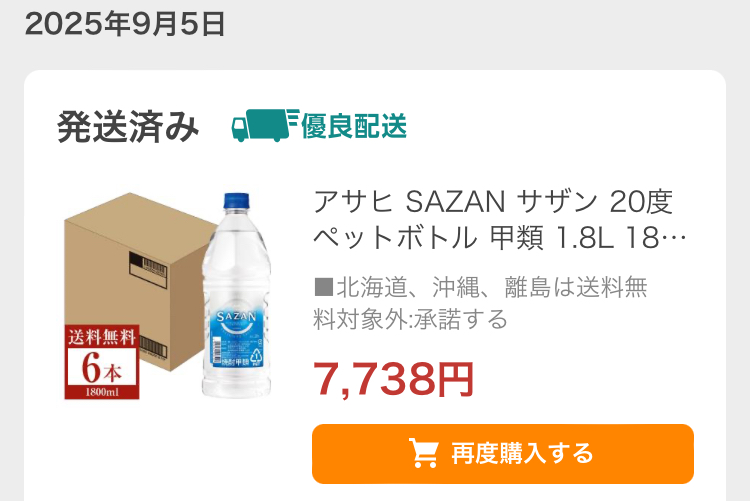Image resolution: width=750 pixels, height=501 pixels.
Task: Tap the 再度購入する reorder button
Action: pos(503,454)
